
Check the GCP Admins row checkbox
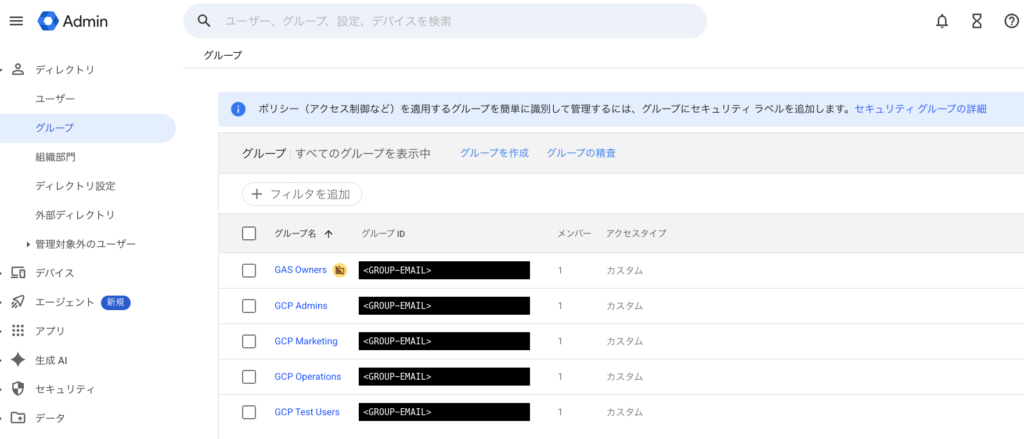pyautogui.click(x=249, y=306)
